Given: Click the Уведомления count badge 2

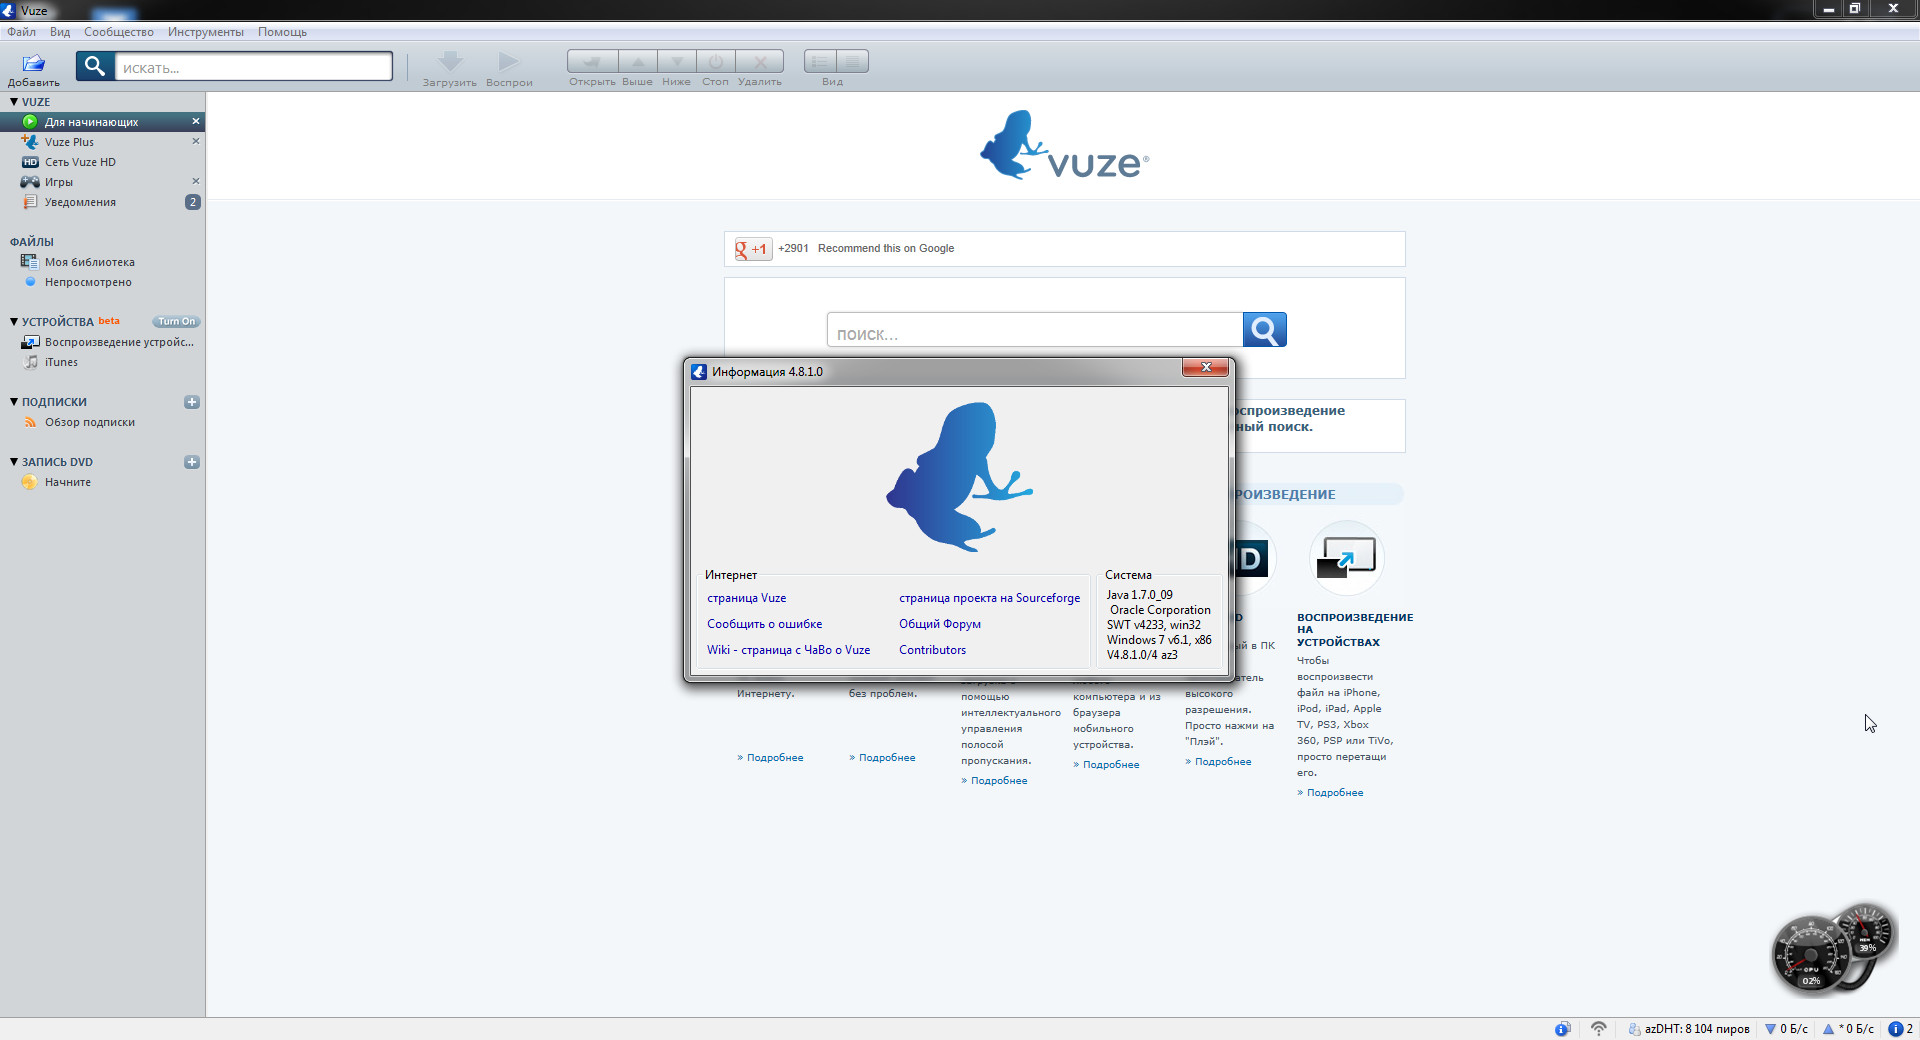Looking at the screenshot, I should point(193,202).
